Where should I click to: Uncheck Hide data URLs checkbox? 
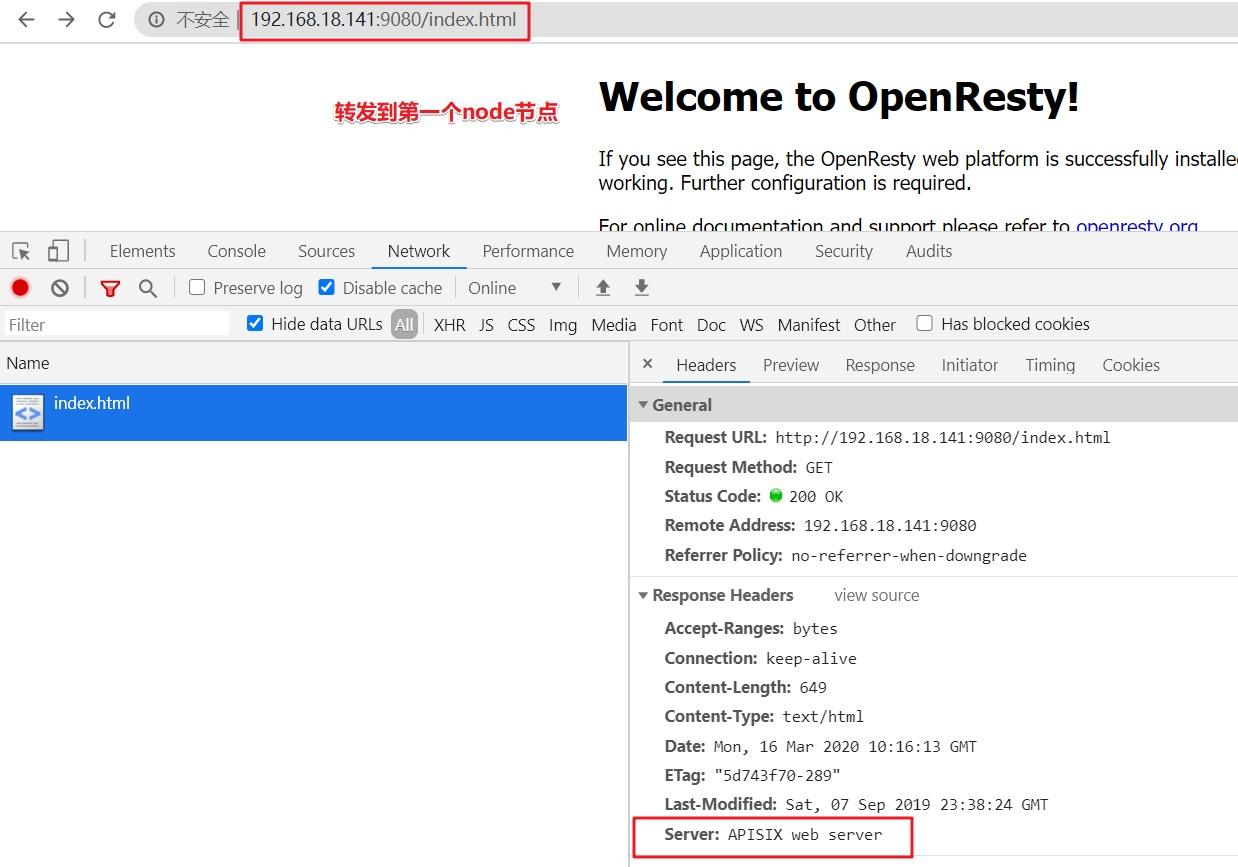(x=255, y=323)
